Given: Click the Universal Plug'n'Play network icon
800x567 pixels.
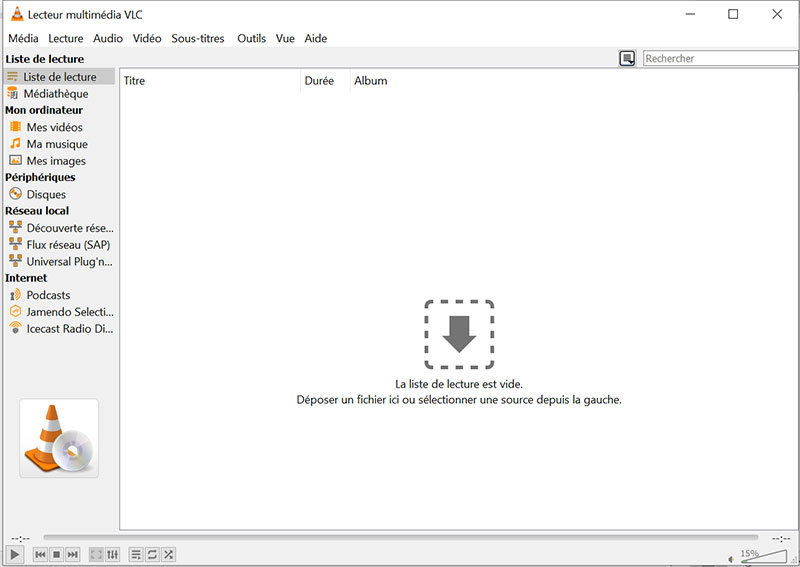Looking at the screenshot, I should [16, 261].
